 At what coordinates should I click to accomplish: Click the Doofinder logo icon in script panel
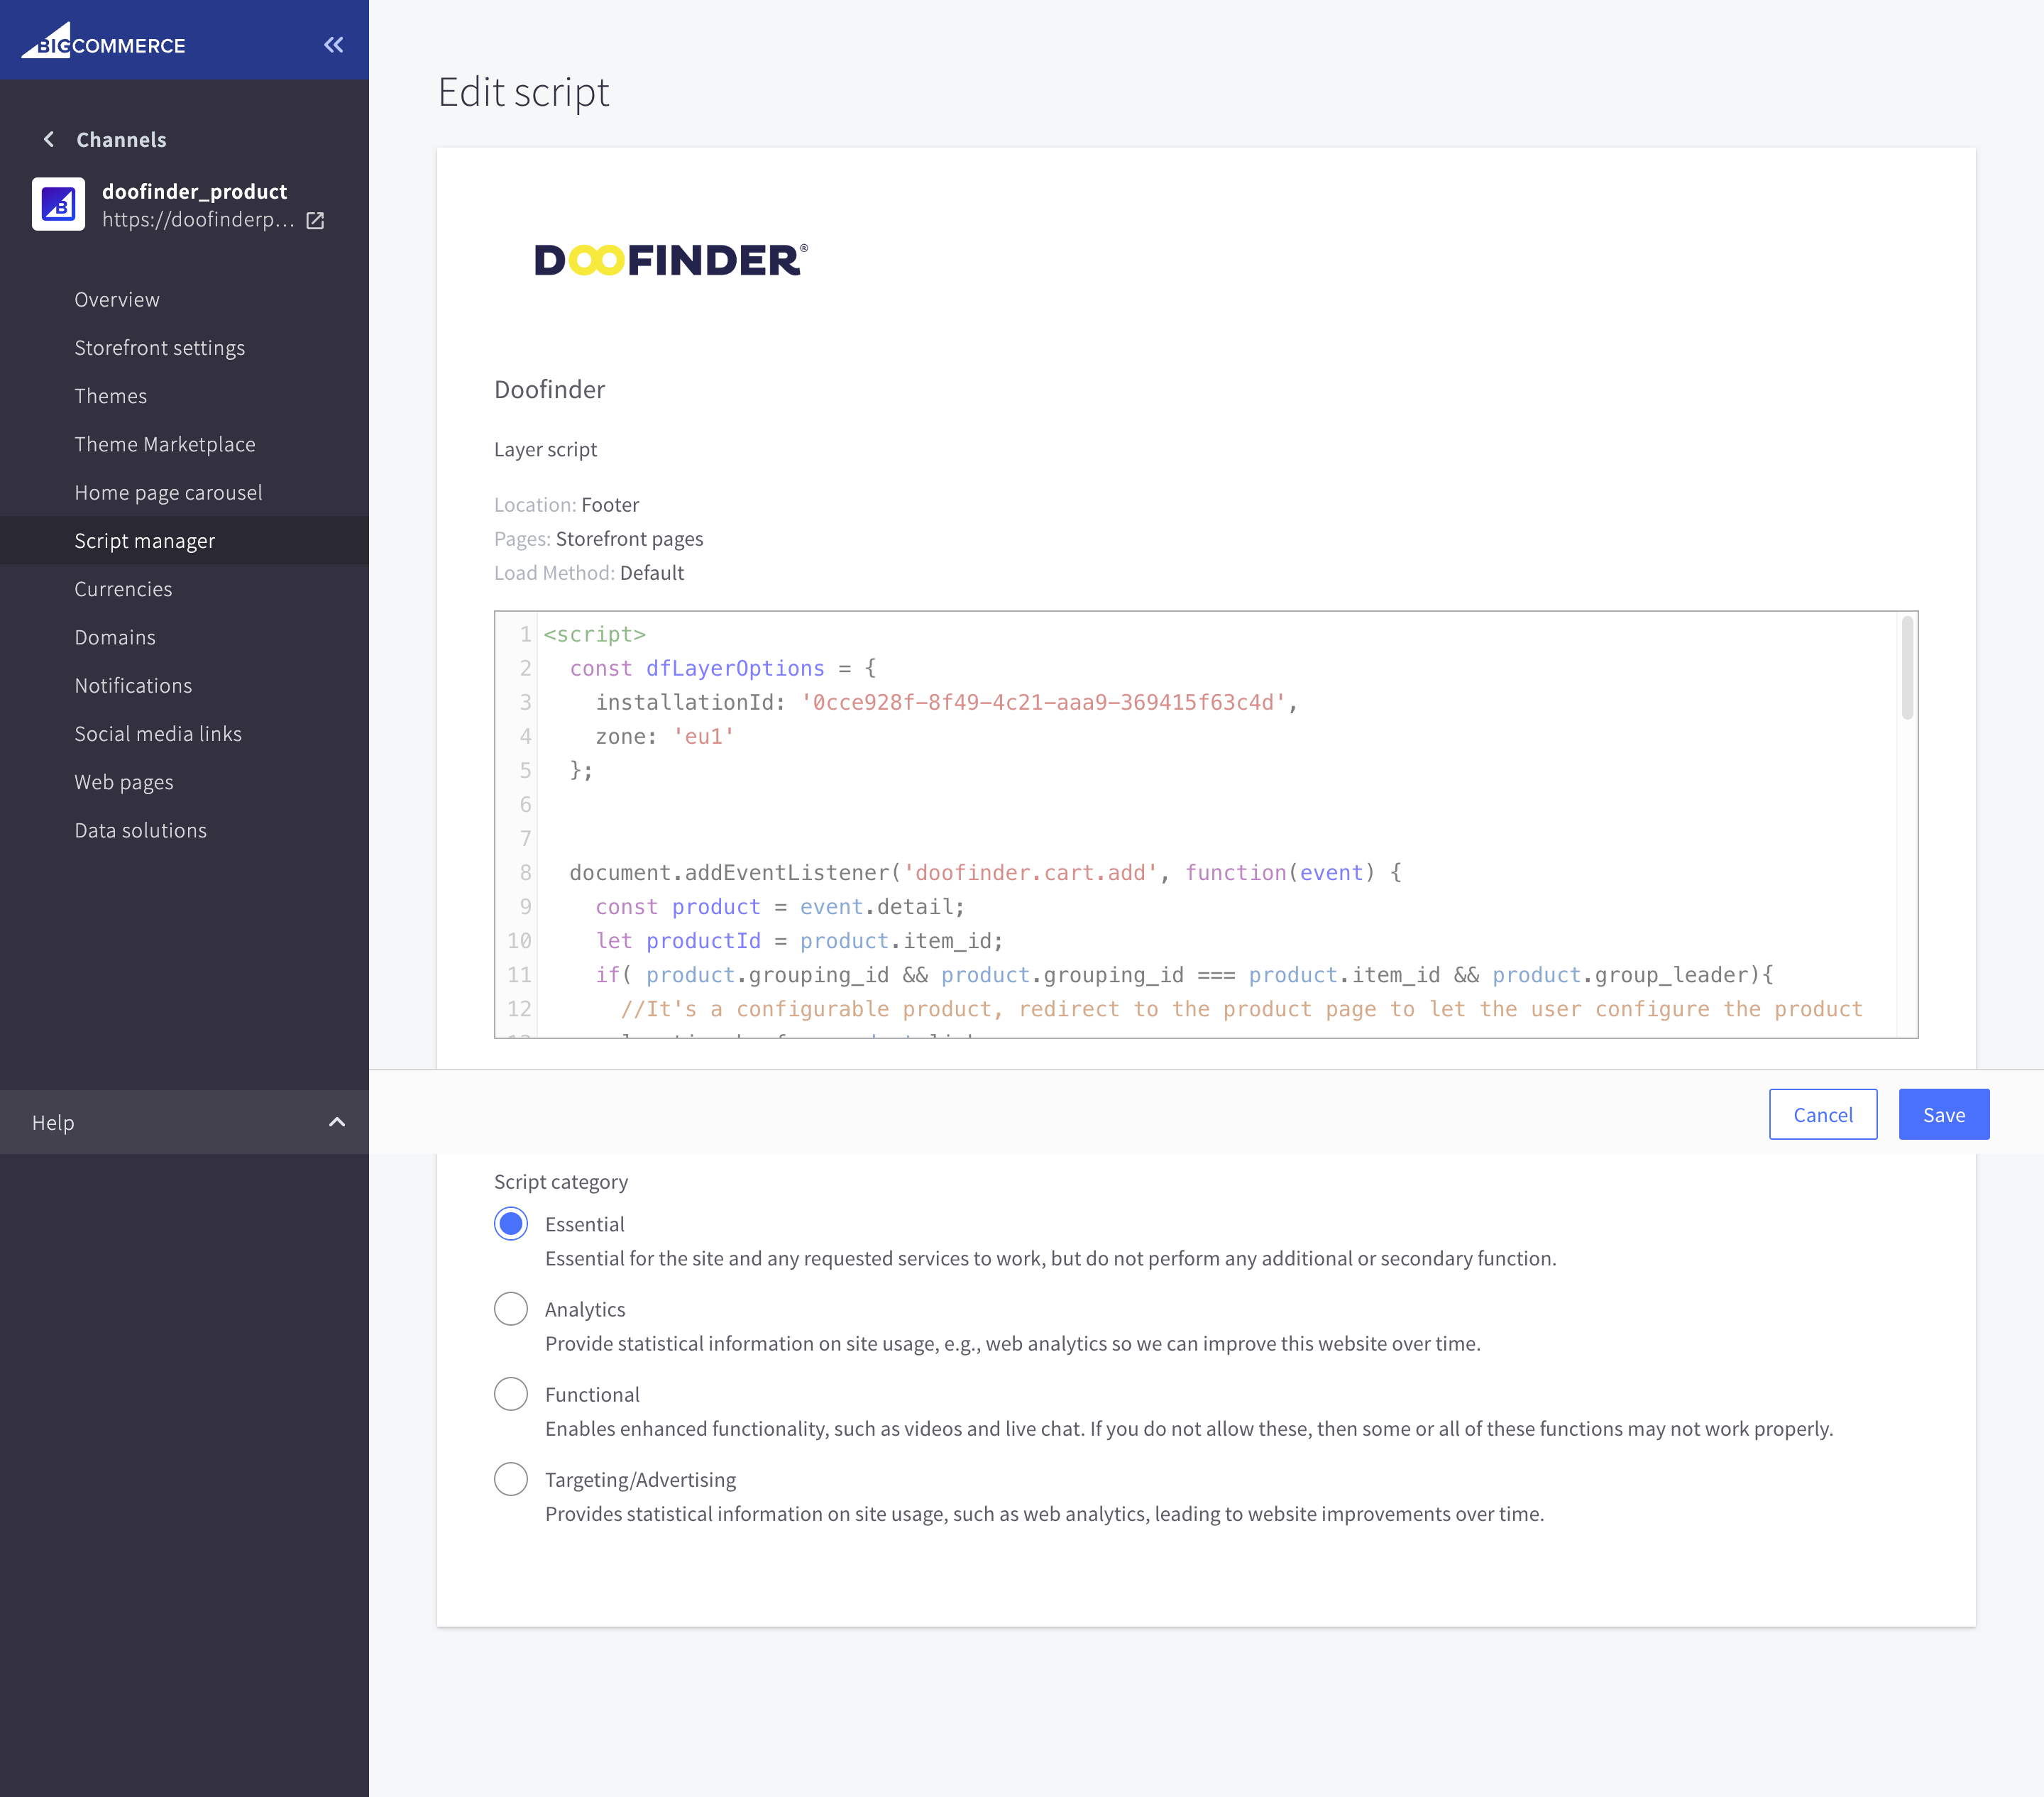tap(673, 259)
